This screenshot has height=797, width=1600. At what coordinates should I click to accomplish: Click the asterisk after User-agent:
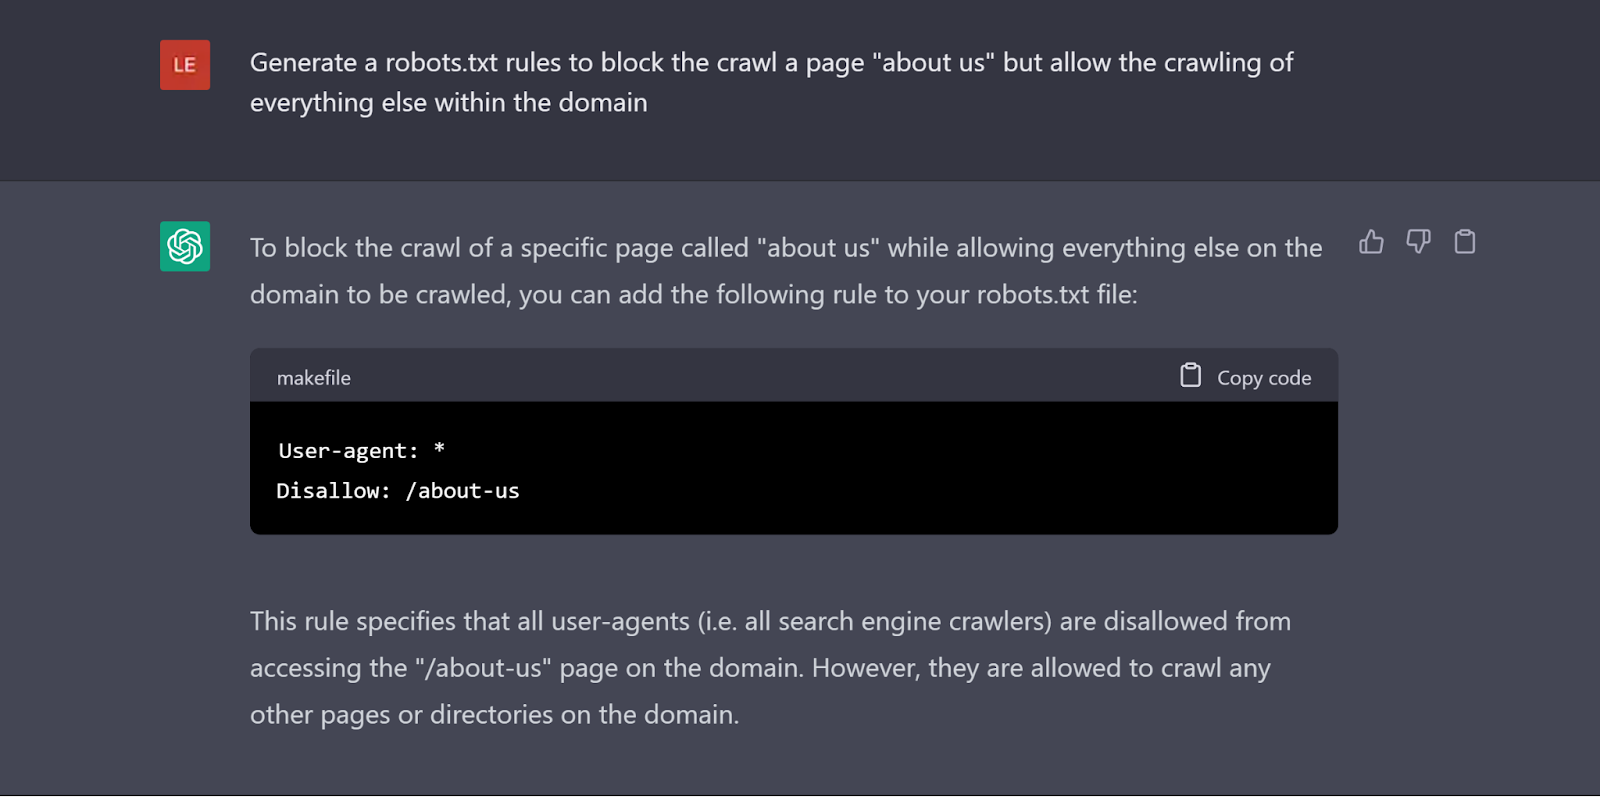439,450
